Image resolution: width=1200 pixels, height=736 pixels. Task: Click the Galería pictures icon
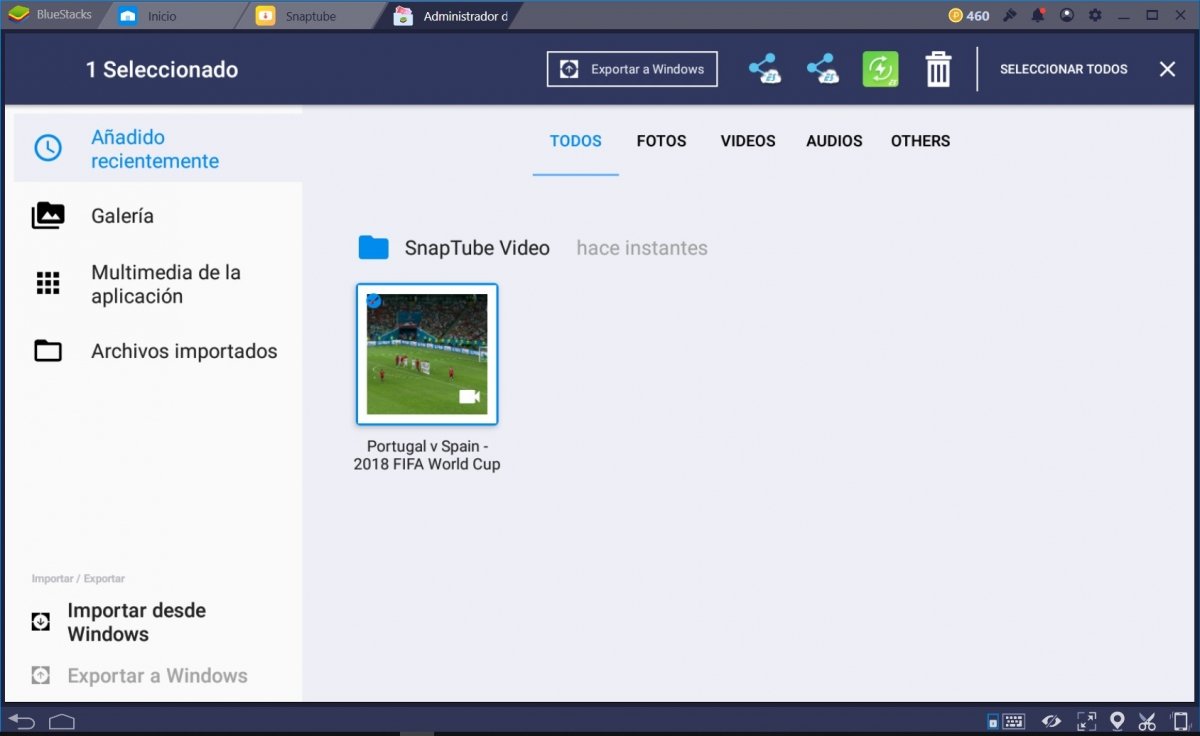48,216
